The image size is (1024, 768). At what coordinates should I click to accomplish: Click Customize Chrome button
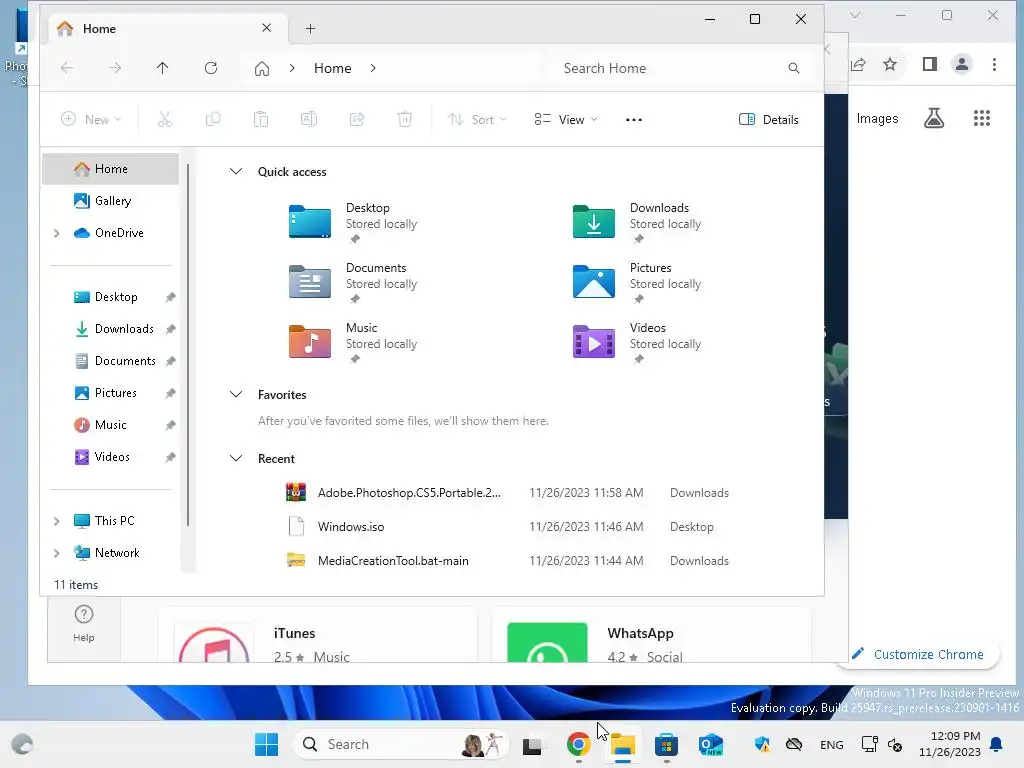(918, 654)
